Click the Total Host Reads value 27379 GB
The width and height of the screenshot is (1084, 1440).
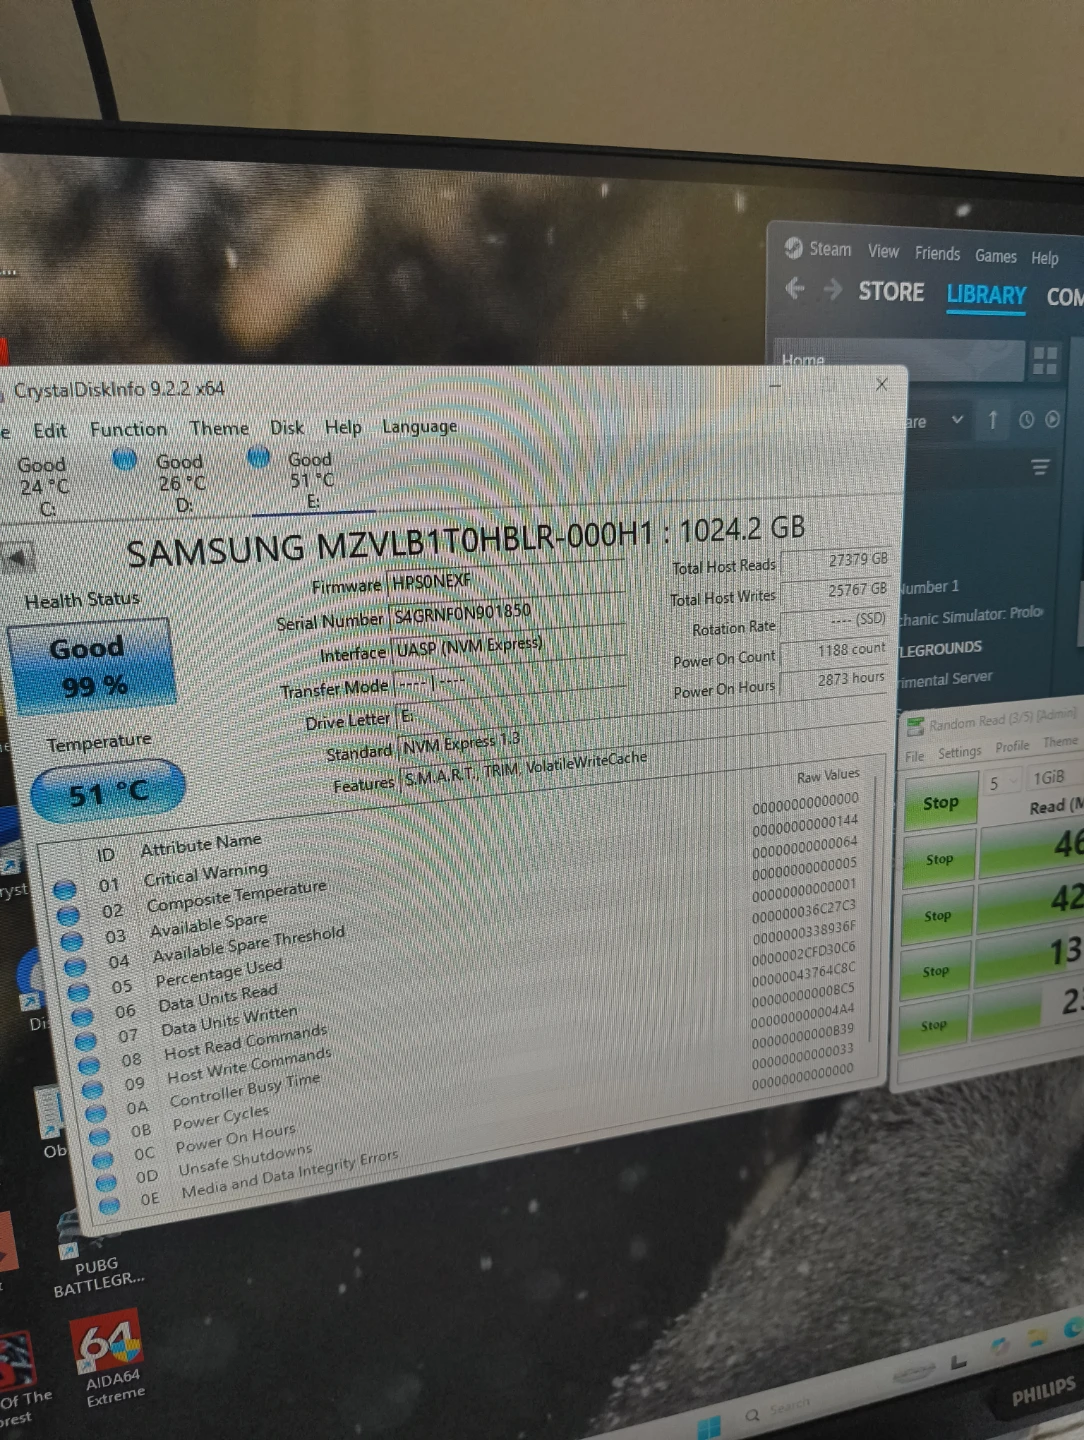pos(835,561)
